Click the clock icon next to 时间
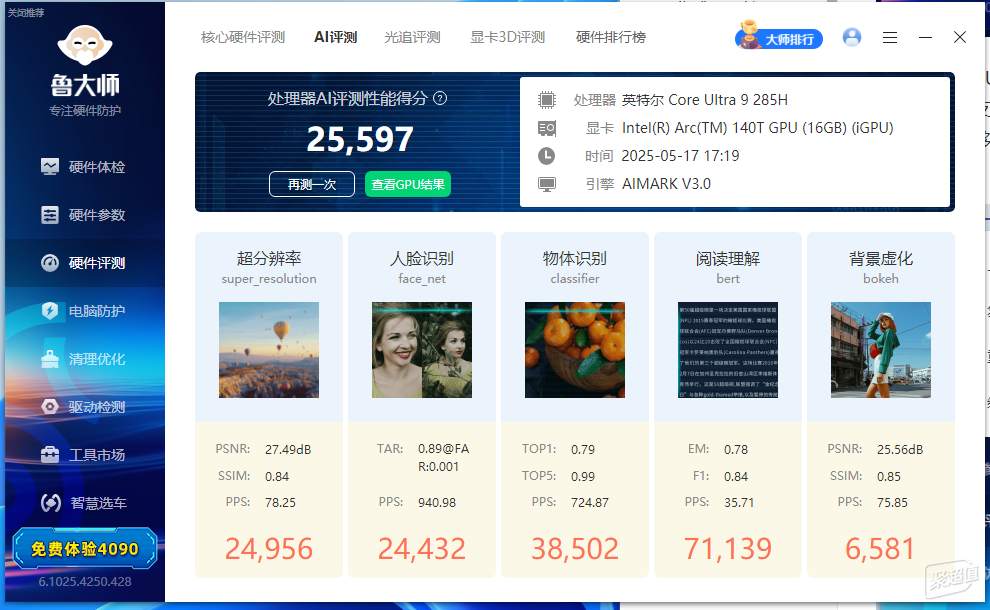Image resolution: width=990 pixels, height=610 pixels. pyautogui.click(x=547, y=156)
